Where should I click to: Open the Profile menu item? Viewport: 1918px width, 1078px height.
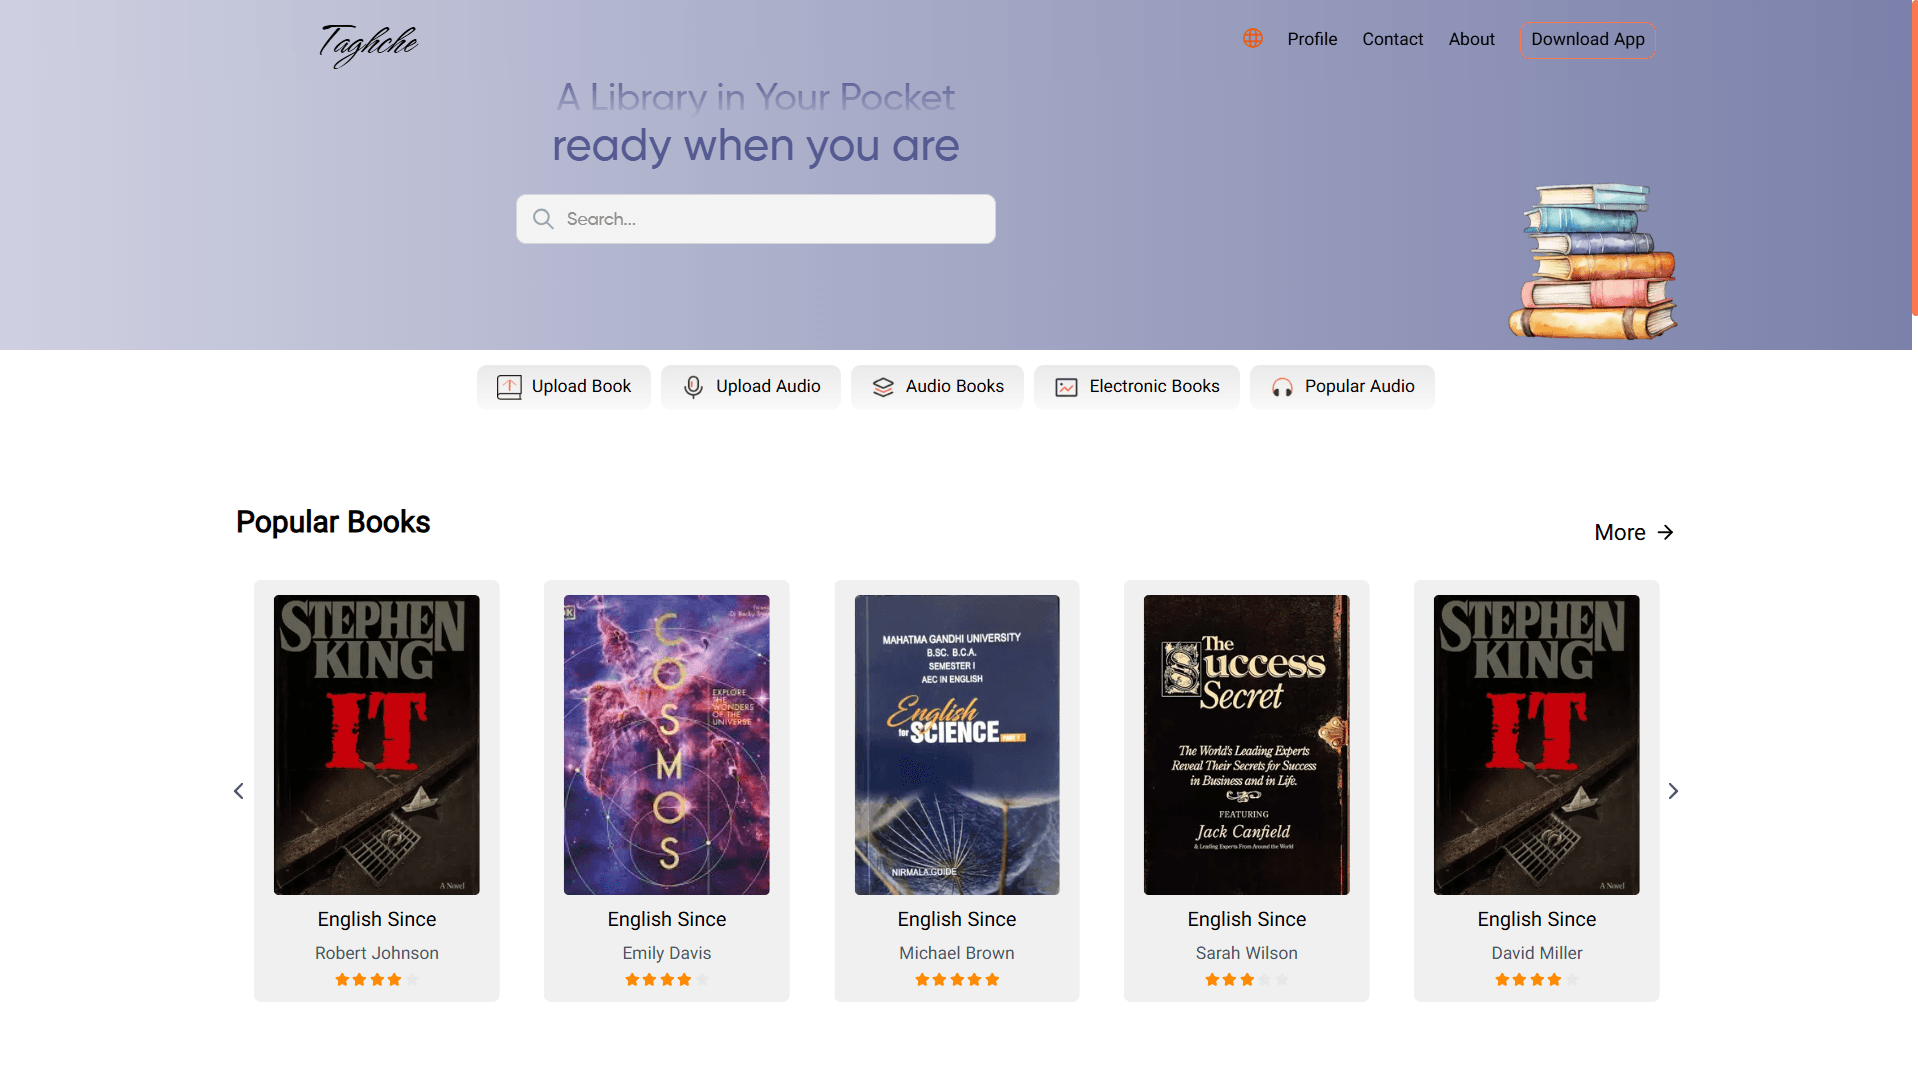pyautogui.click(x=1312, y=39)
